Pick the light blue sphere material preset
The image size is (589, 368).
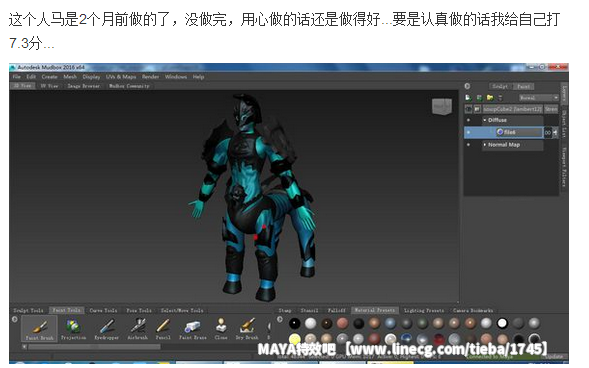(391, 323)
